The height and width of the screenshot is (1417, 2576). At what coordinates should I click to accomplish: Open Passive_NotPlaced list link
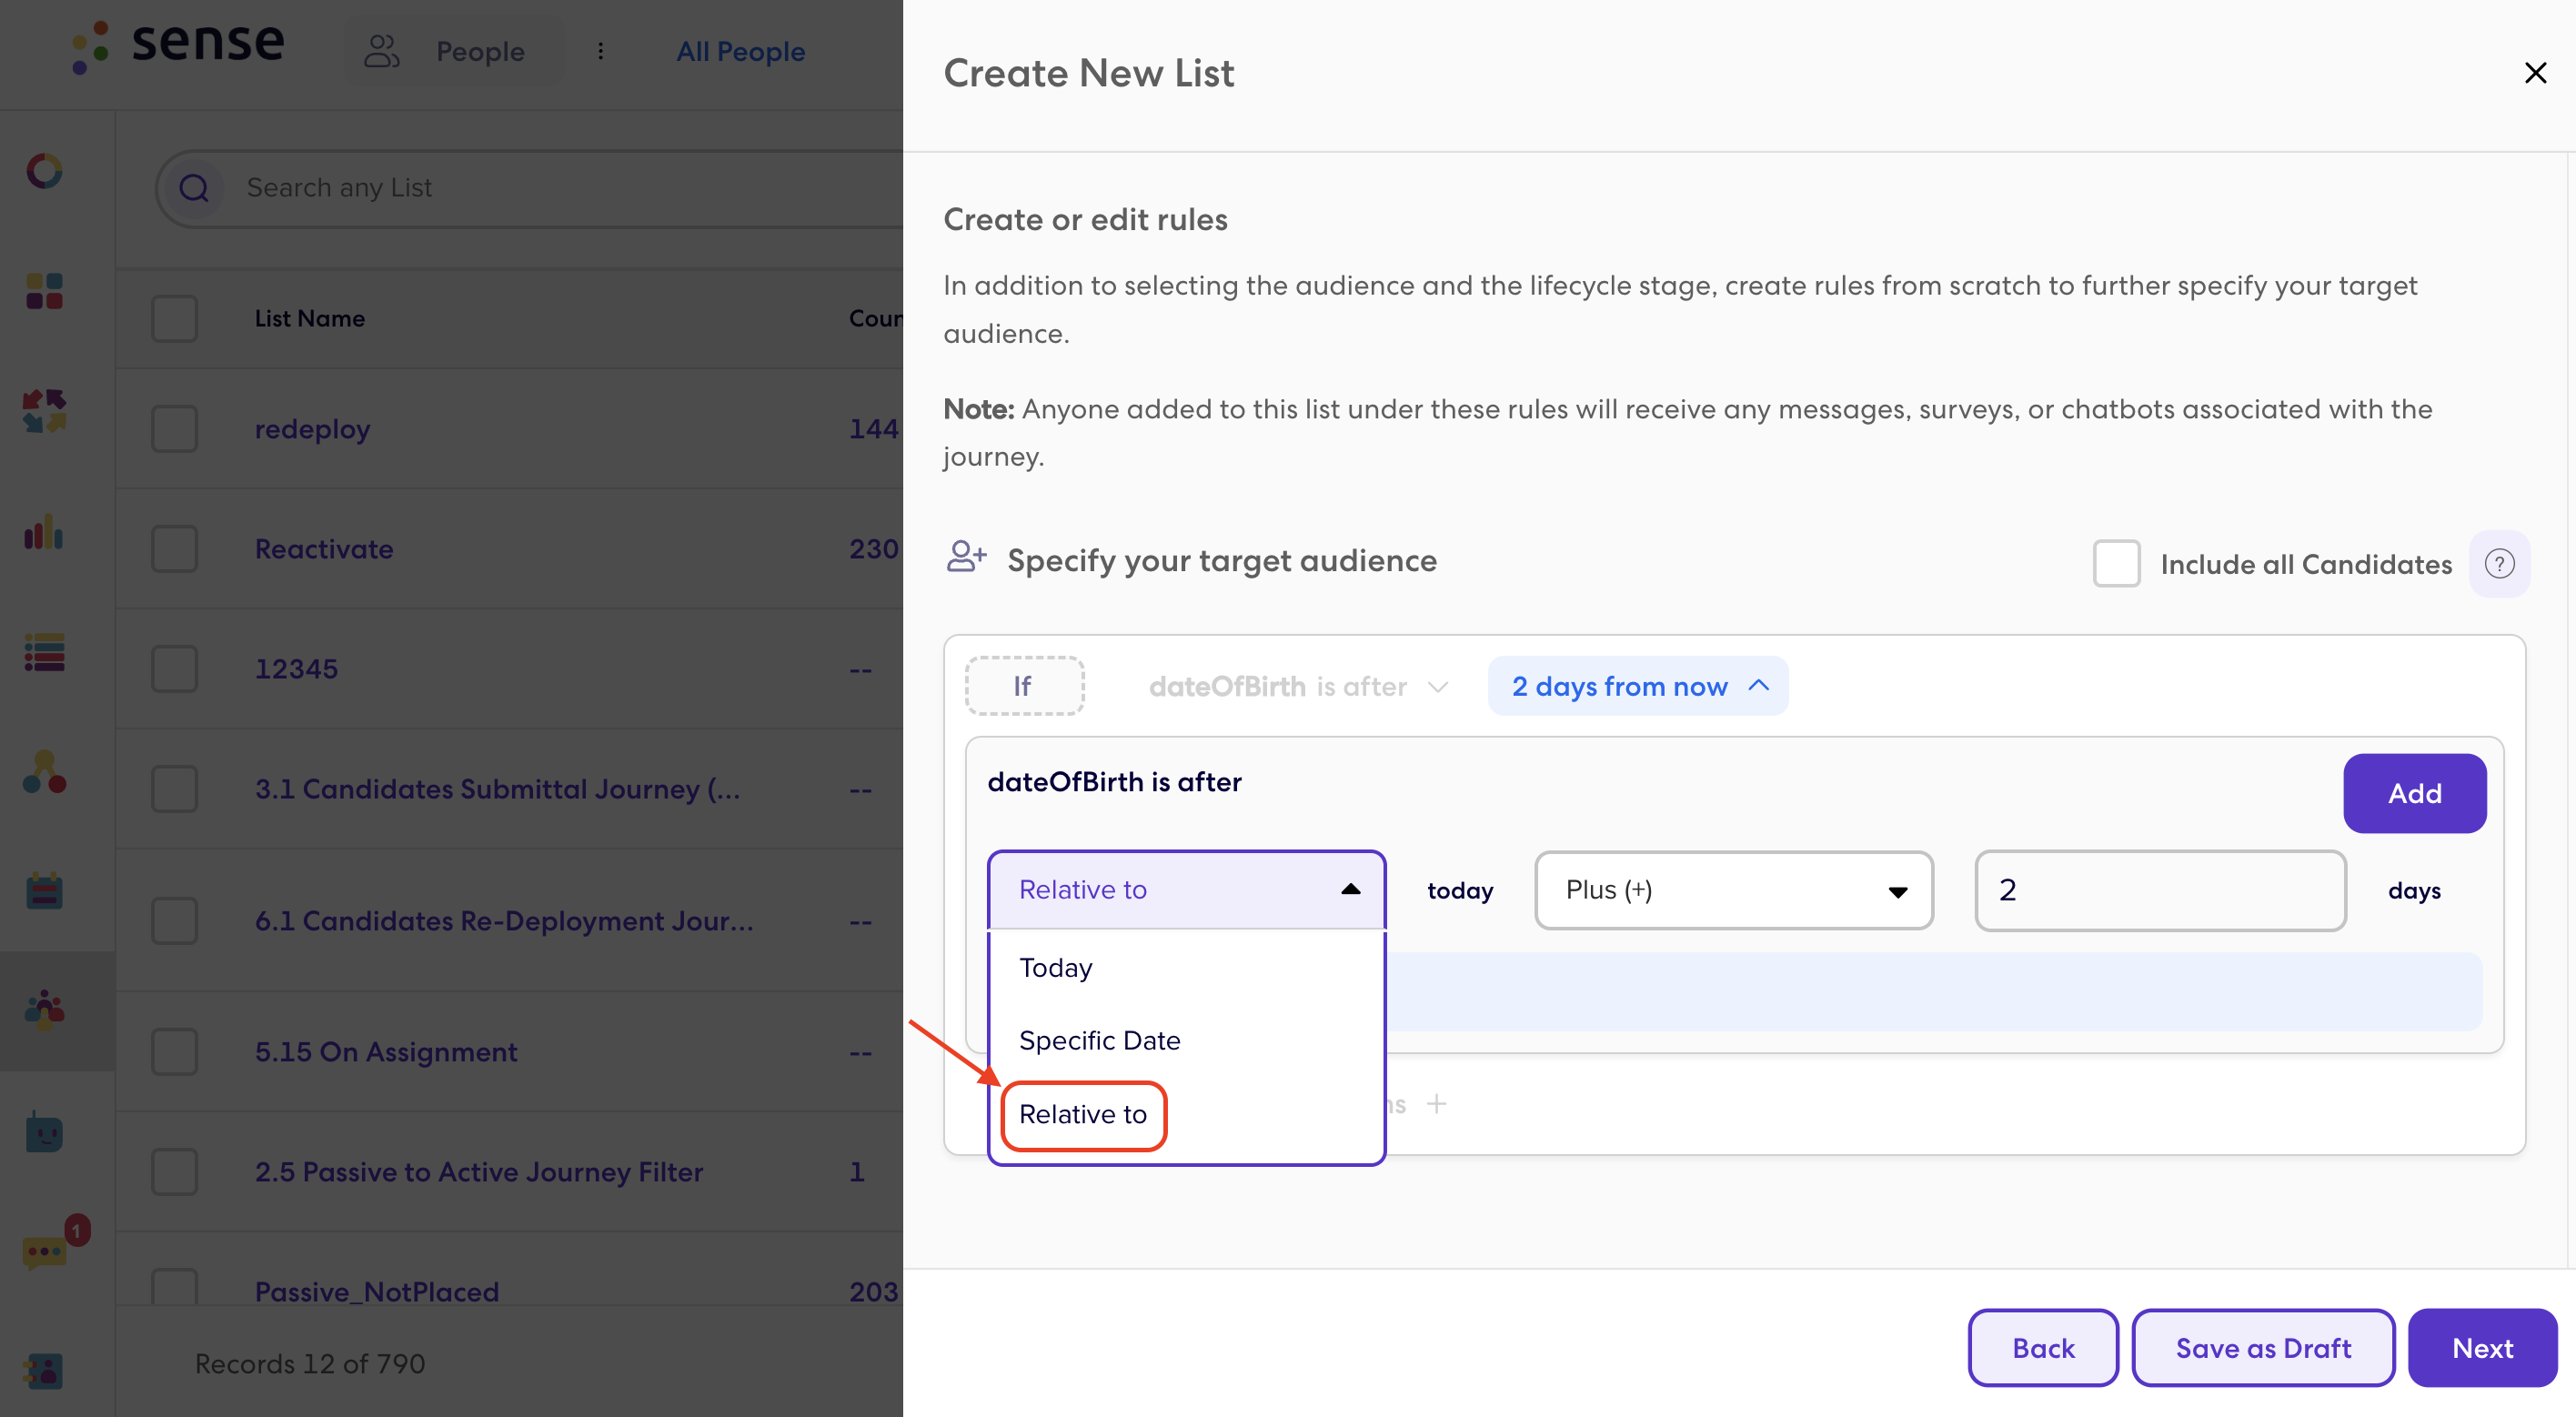click(x=377, y=1291)
